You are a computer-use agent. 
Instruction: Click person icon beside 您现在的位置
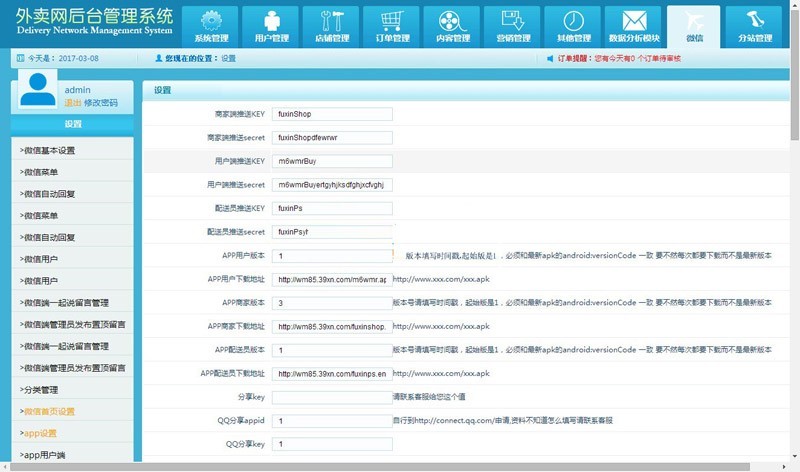coord(159,58)
